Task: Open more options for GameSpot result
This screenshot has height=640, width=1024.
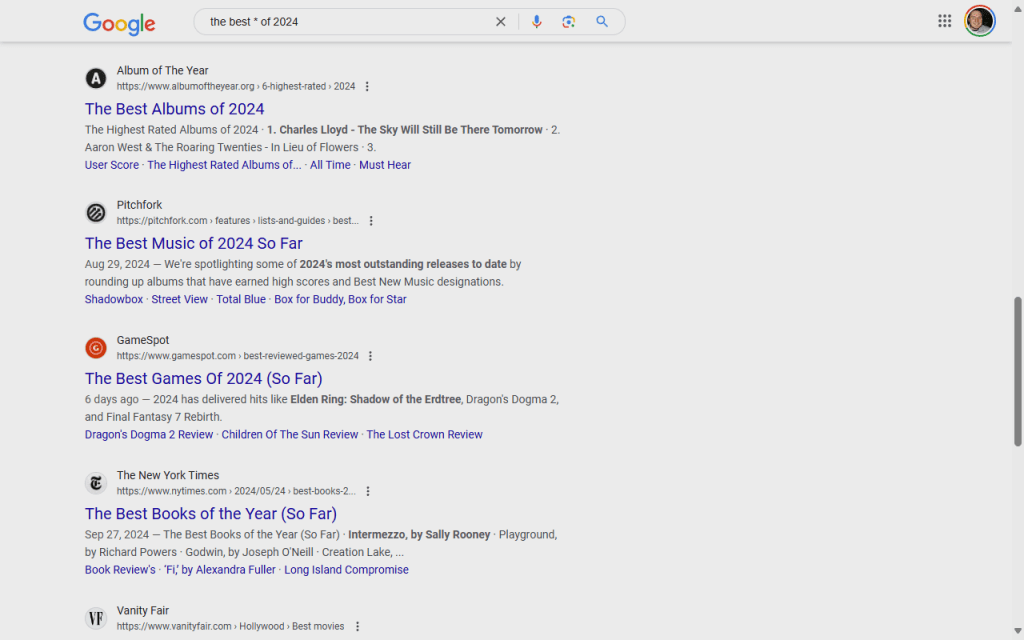Action: (370, 356)
